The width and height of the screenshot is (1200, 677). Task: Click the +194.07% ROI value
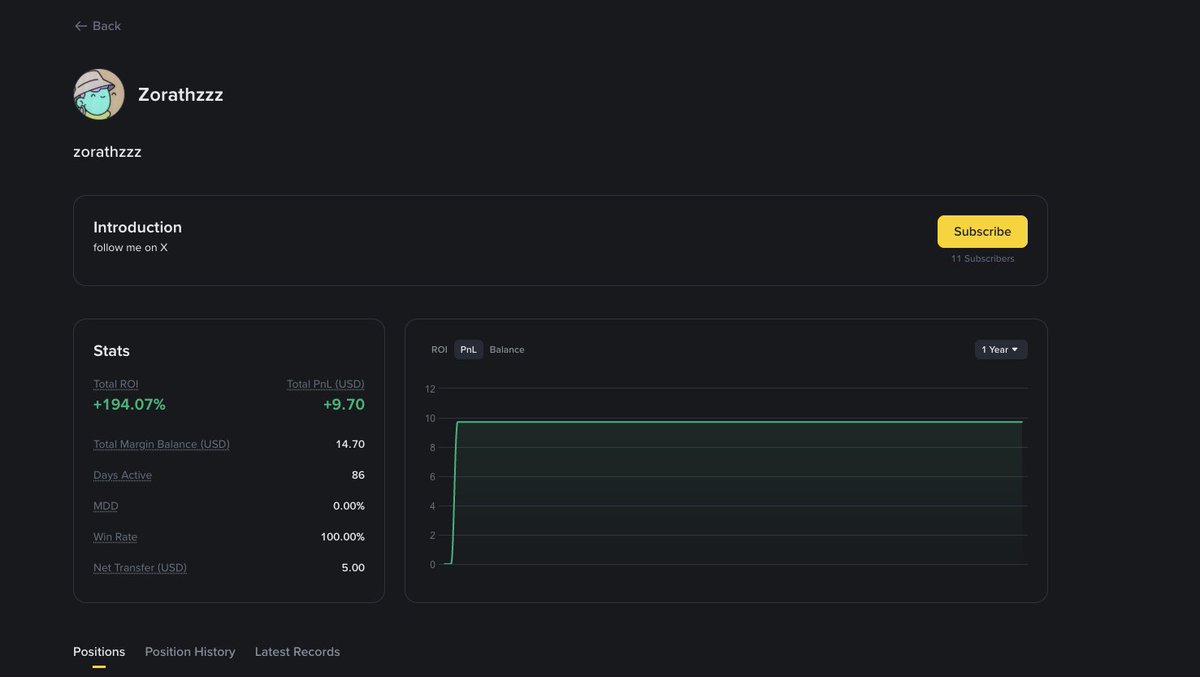pyautogui.click(x=130, y=405)
